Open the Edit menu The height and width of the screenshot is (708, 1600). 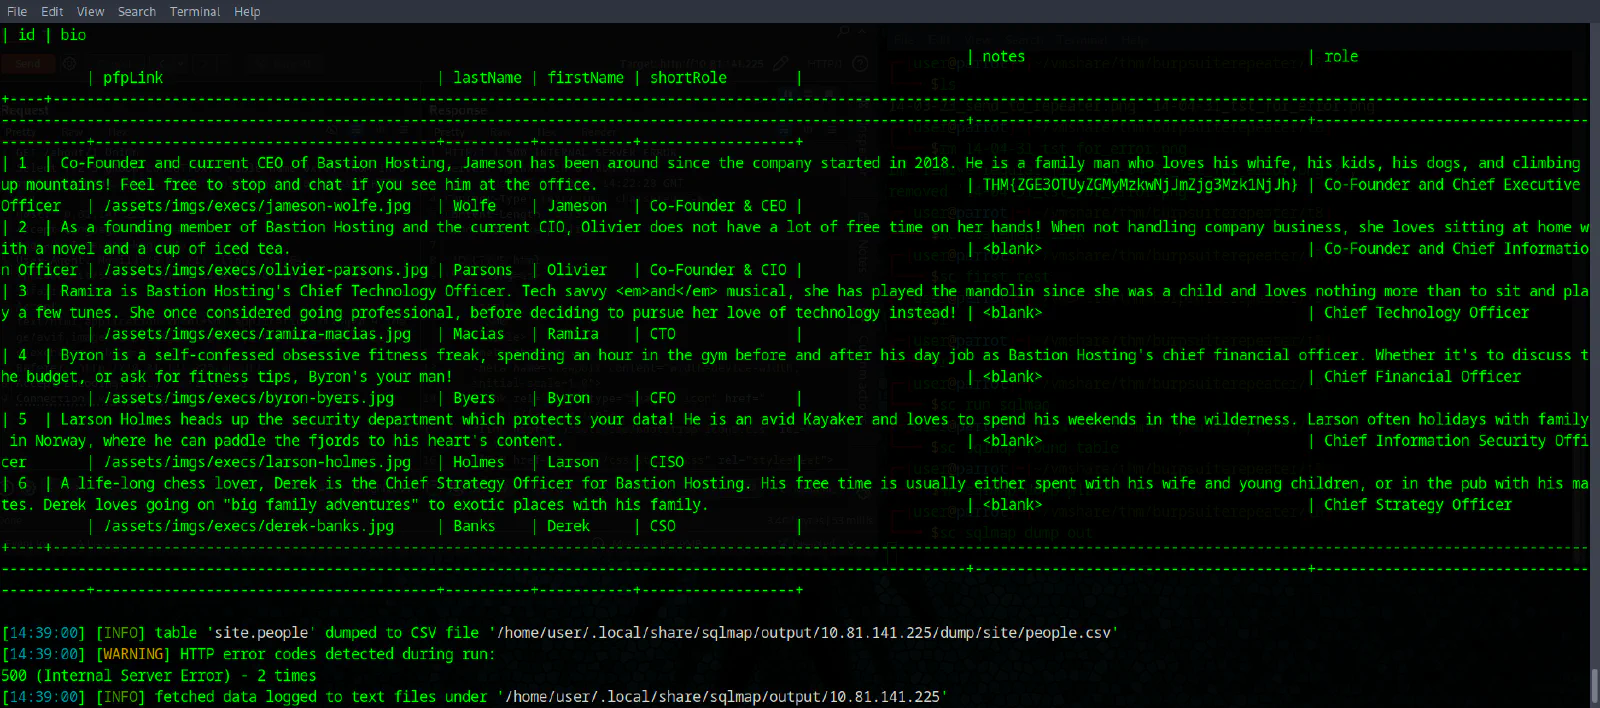pyautogui.click(x=52, y=11)
